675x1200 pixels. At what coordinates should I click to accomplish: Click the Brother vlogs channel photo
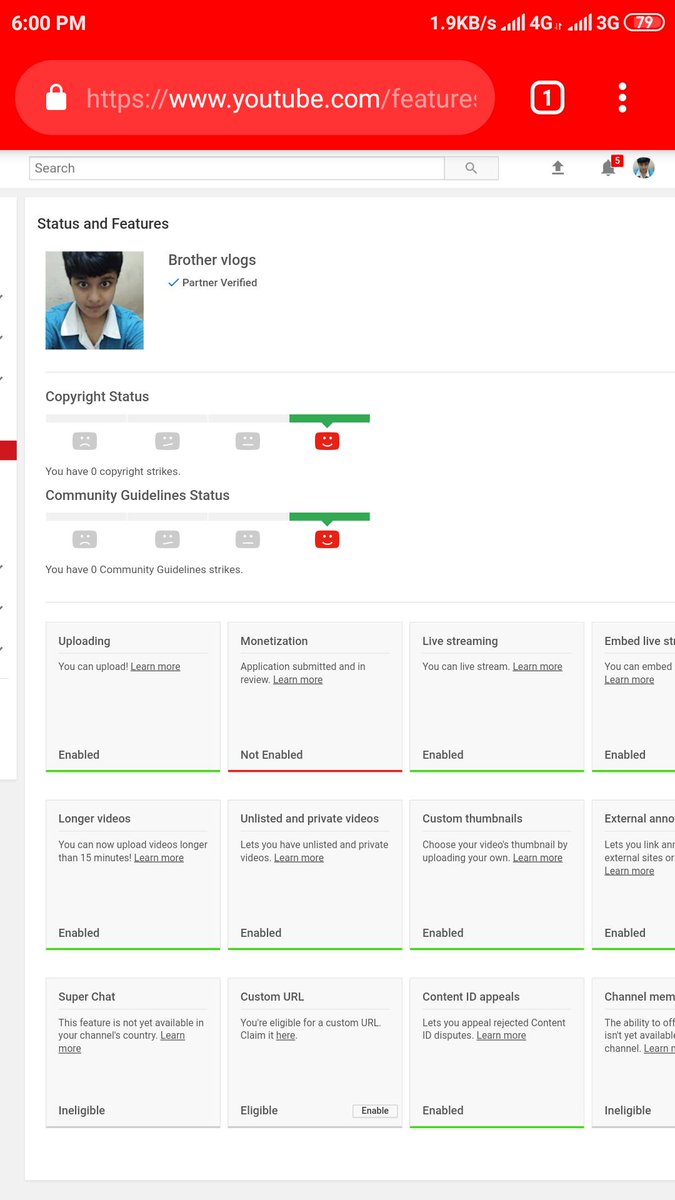[x=94, y=300]
